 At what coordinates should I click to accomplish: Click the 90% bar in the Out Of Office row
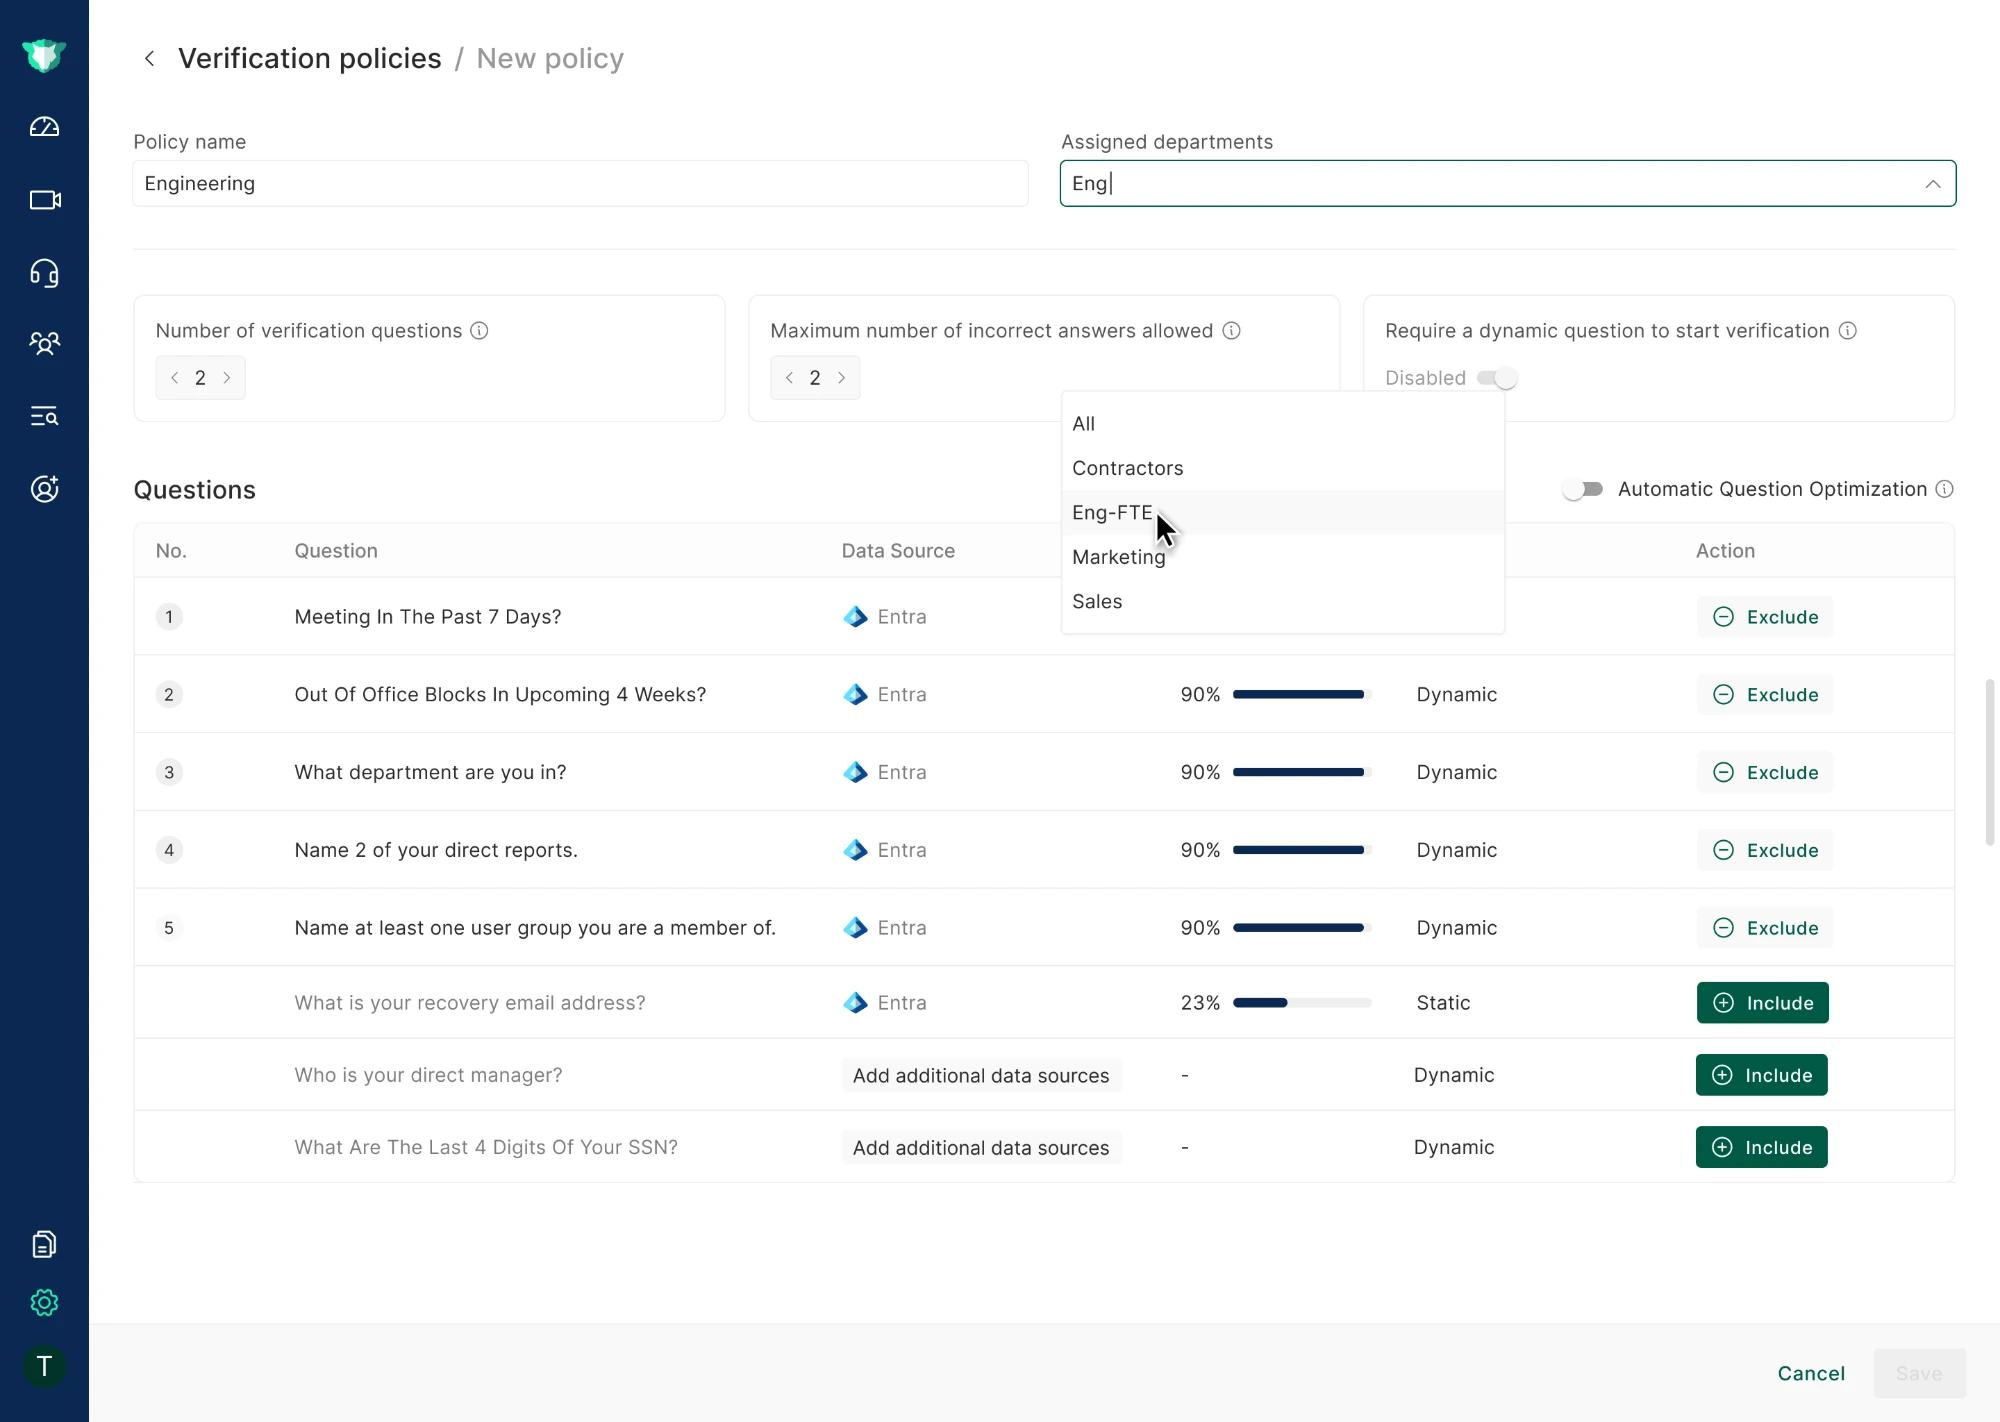(x=1302, y=694)
